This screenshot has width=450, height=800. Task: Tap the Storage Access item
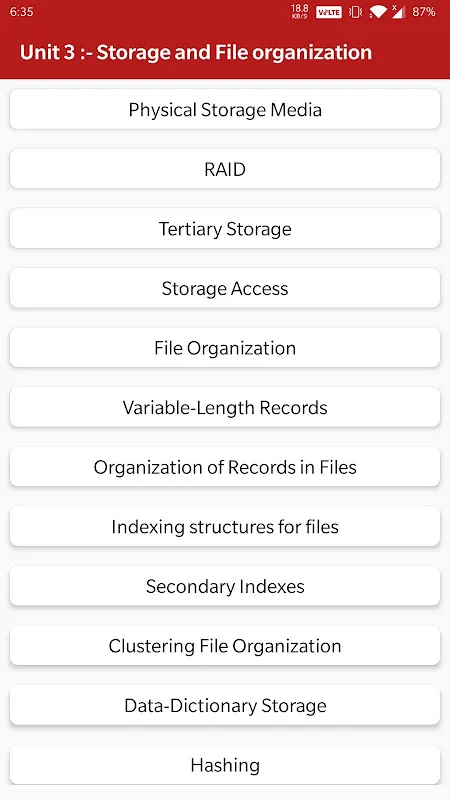[225, 288]
